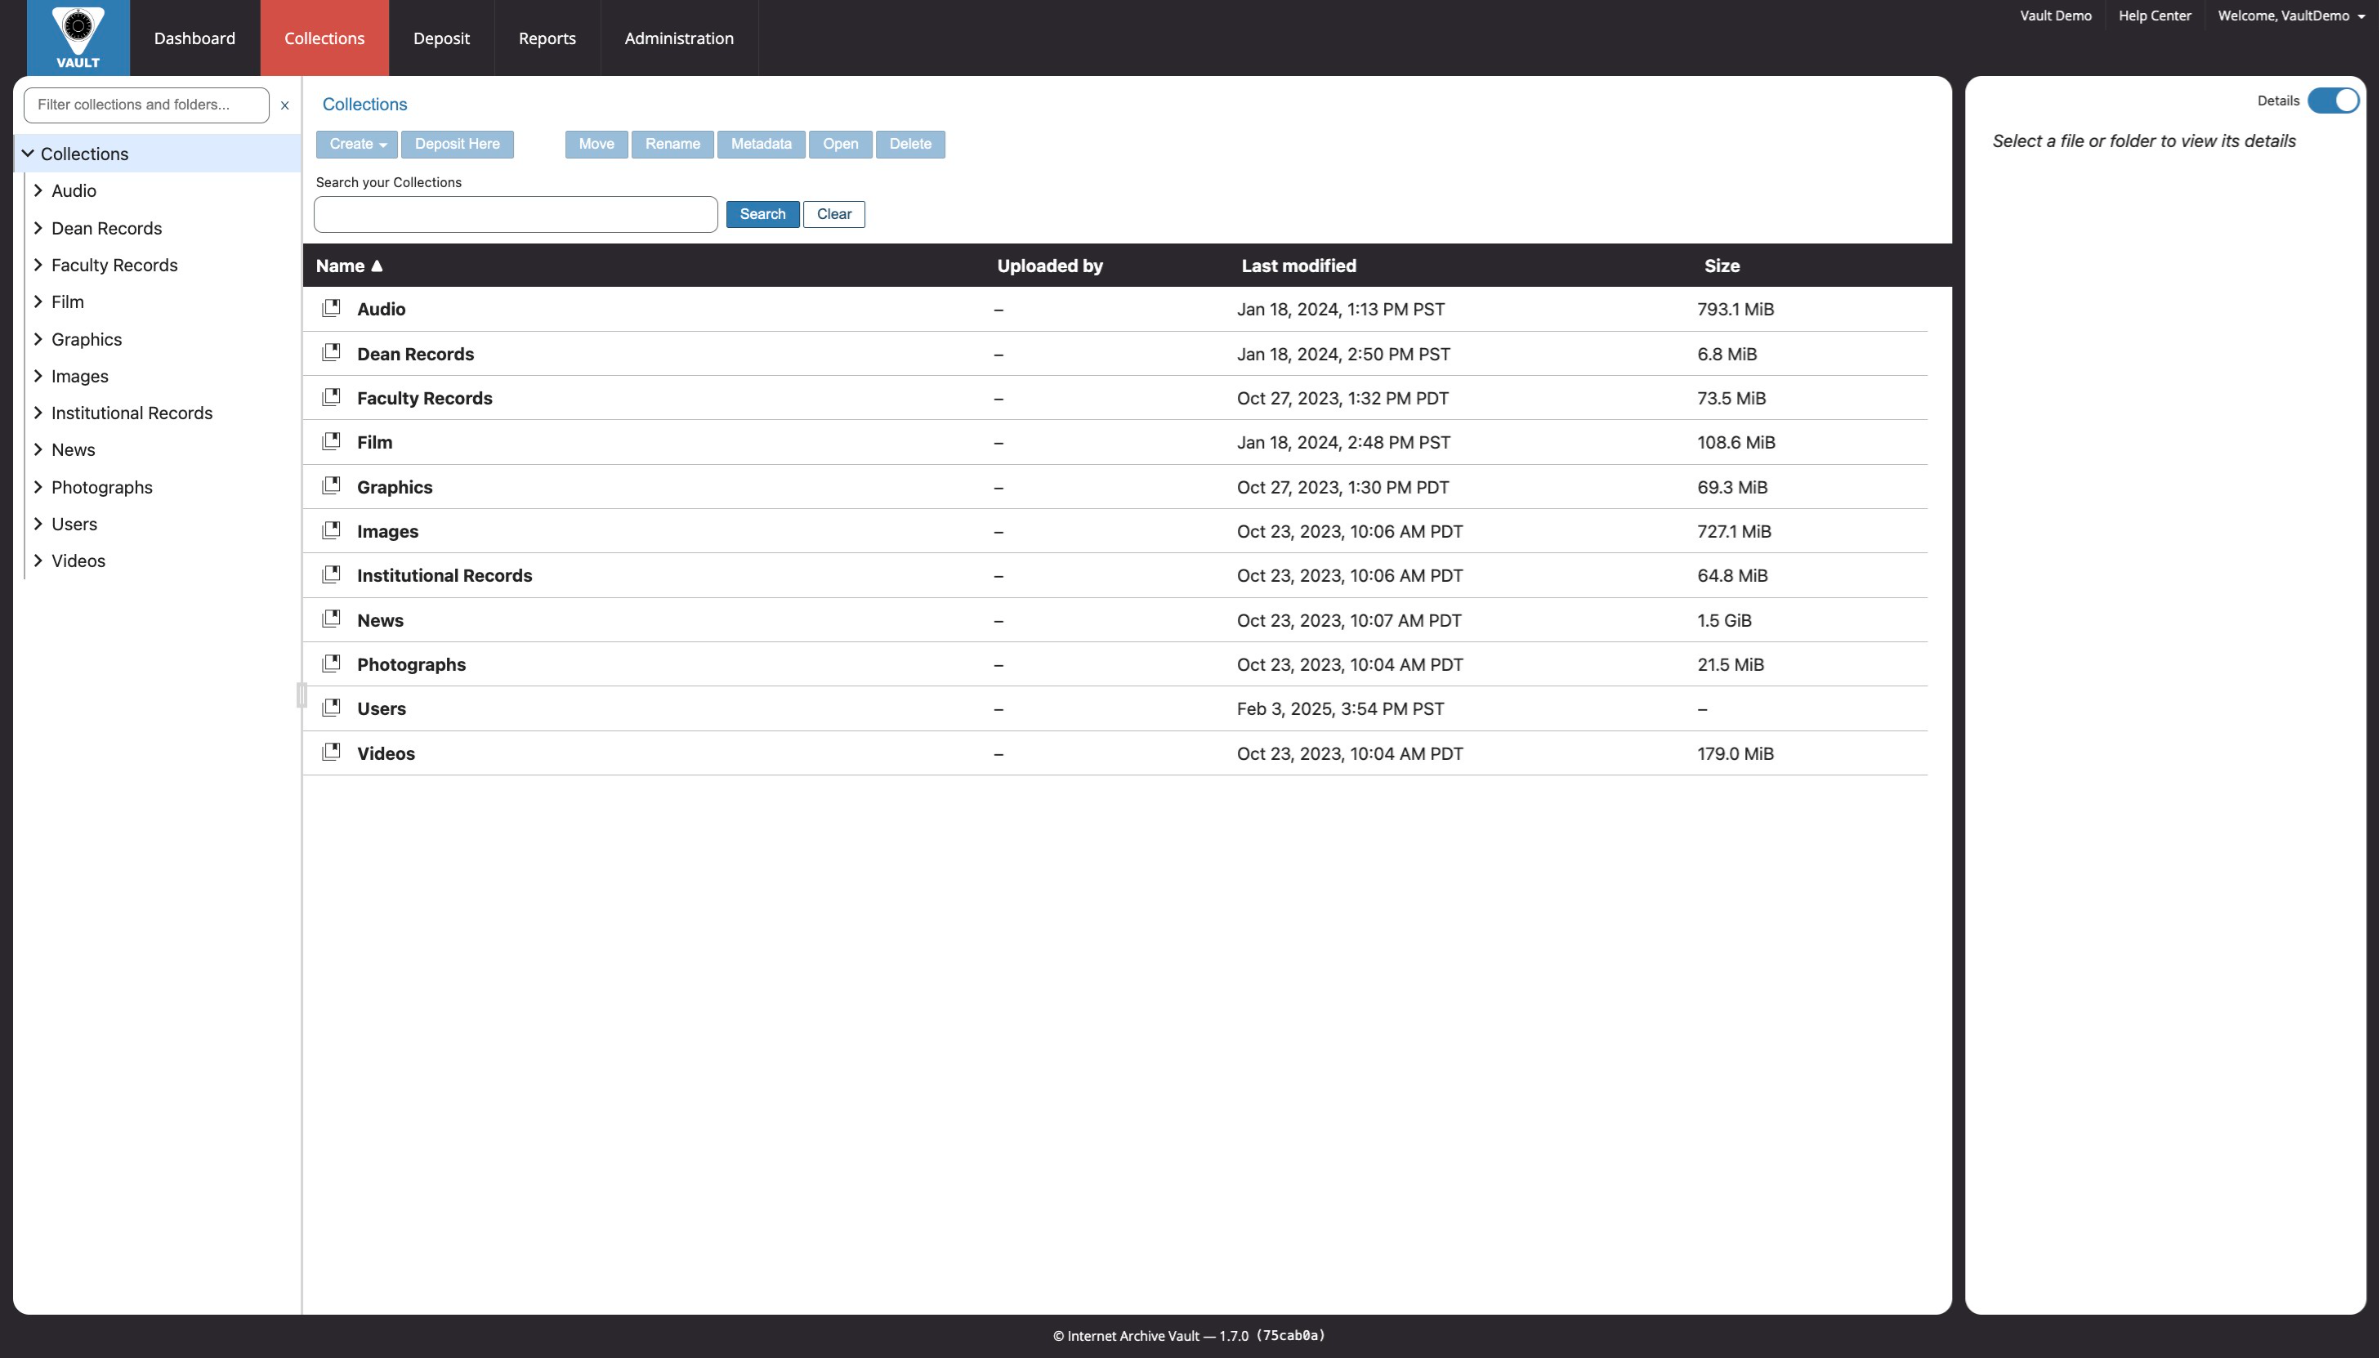
Task: Go to the Dashboard tab
Action: coord(195,38)
